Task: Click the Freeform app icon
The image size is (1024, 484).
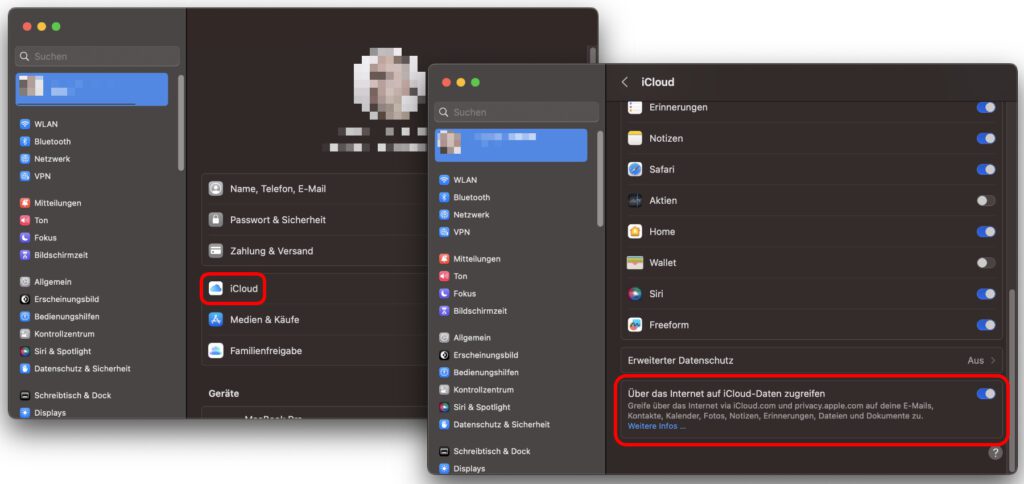Action: 634,325
